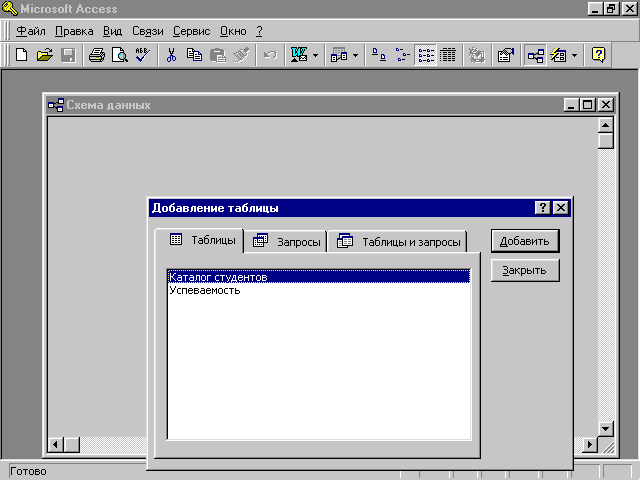Open the Окно menu

click(233, 31)
